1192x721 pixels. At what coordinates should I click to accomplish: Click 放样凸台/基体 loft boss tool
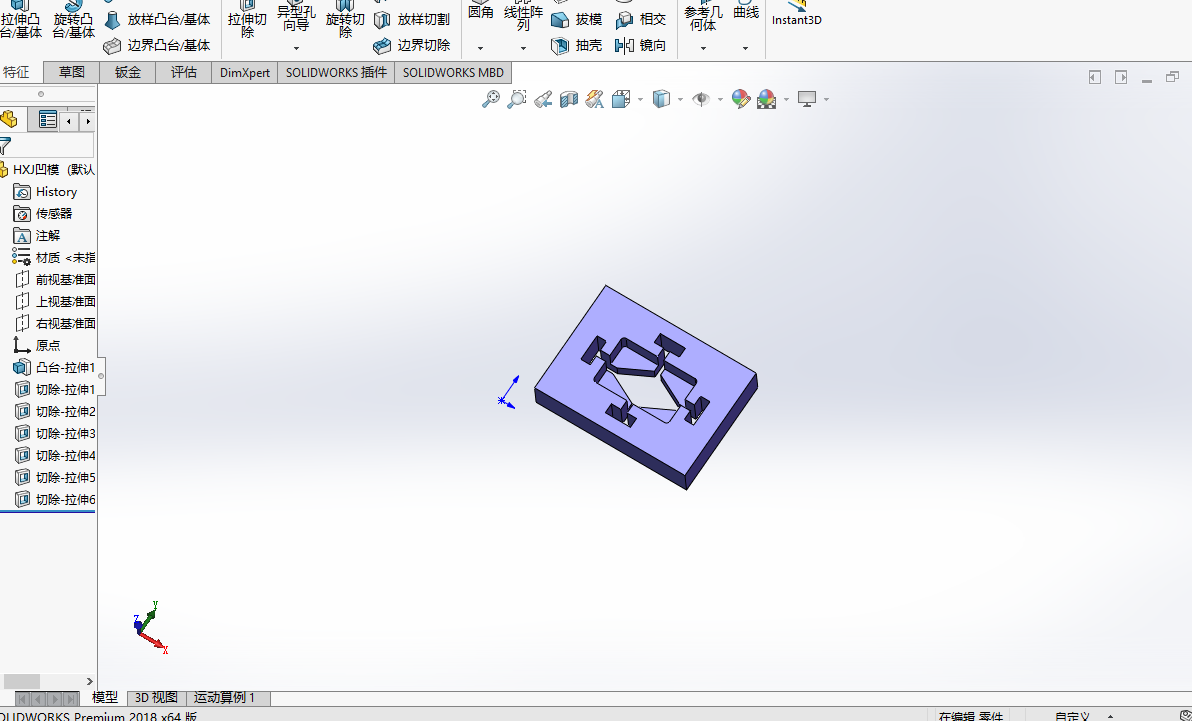pos(157,20)
